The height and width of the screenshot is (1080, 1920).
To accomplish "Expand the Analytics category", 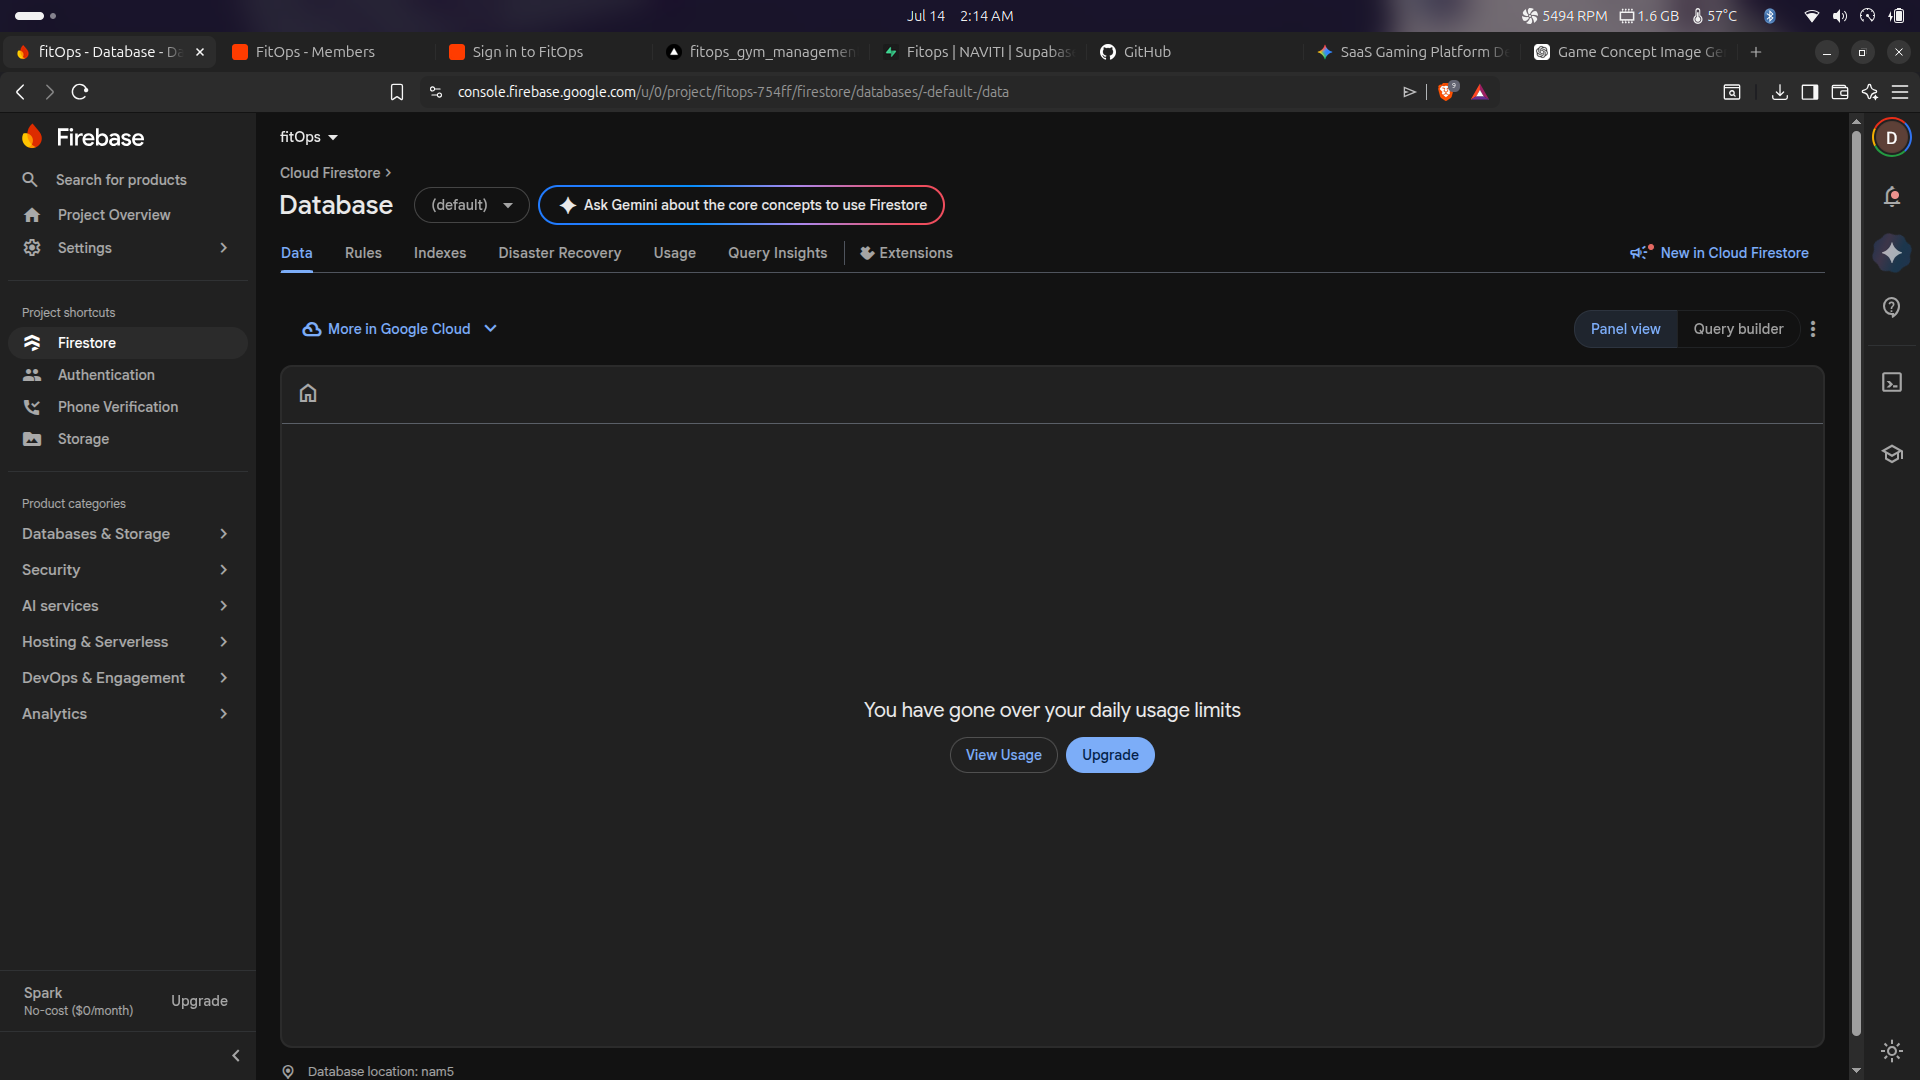I will (126, 714).
